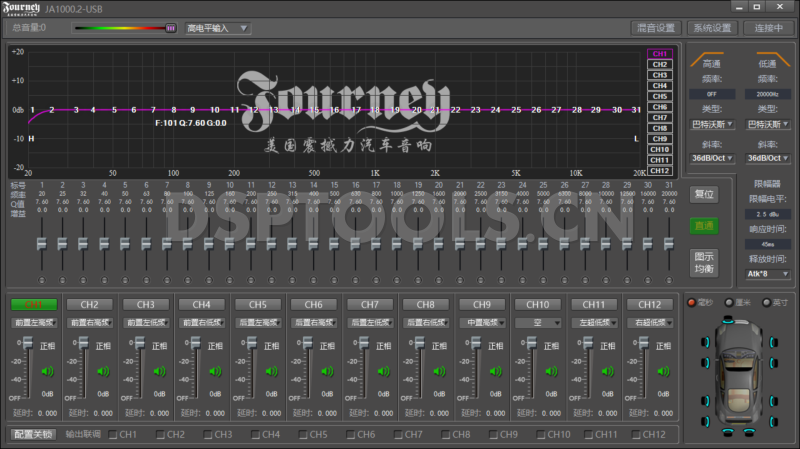Mute the CH7 speaker icon
Screen dimensions: 800x449
pyautogui.click(x=384, y=371)
